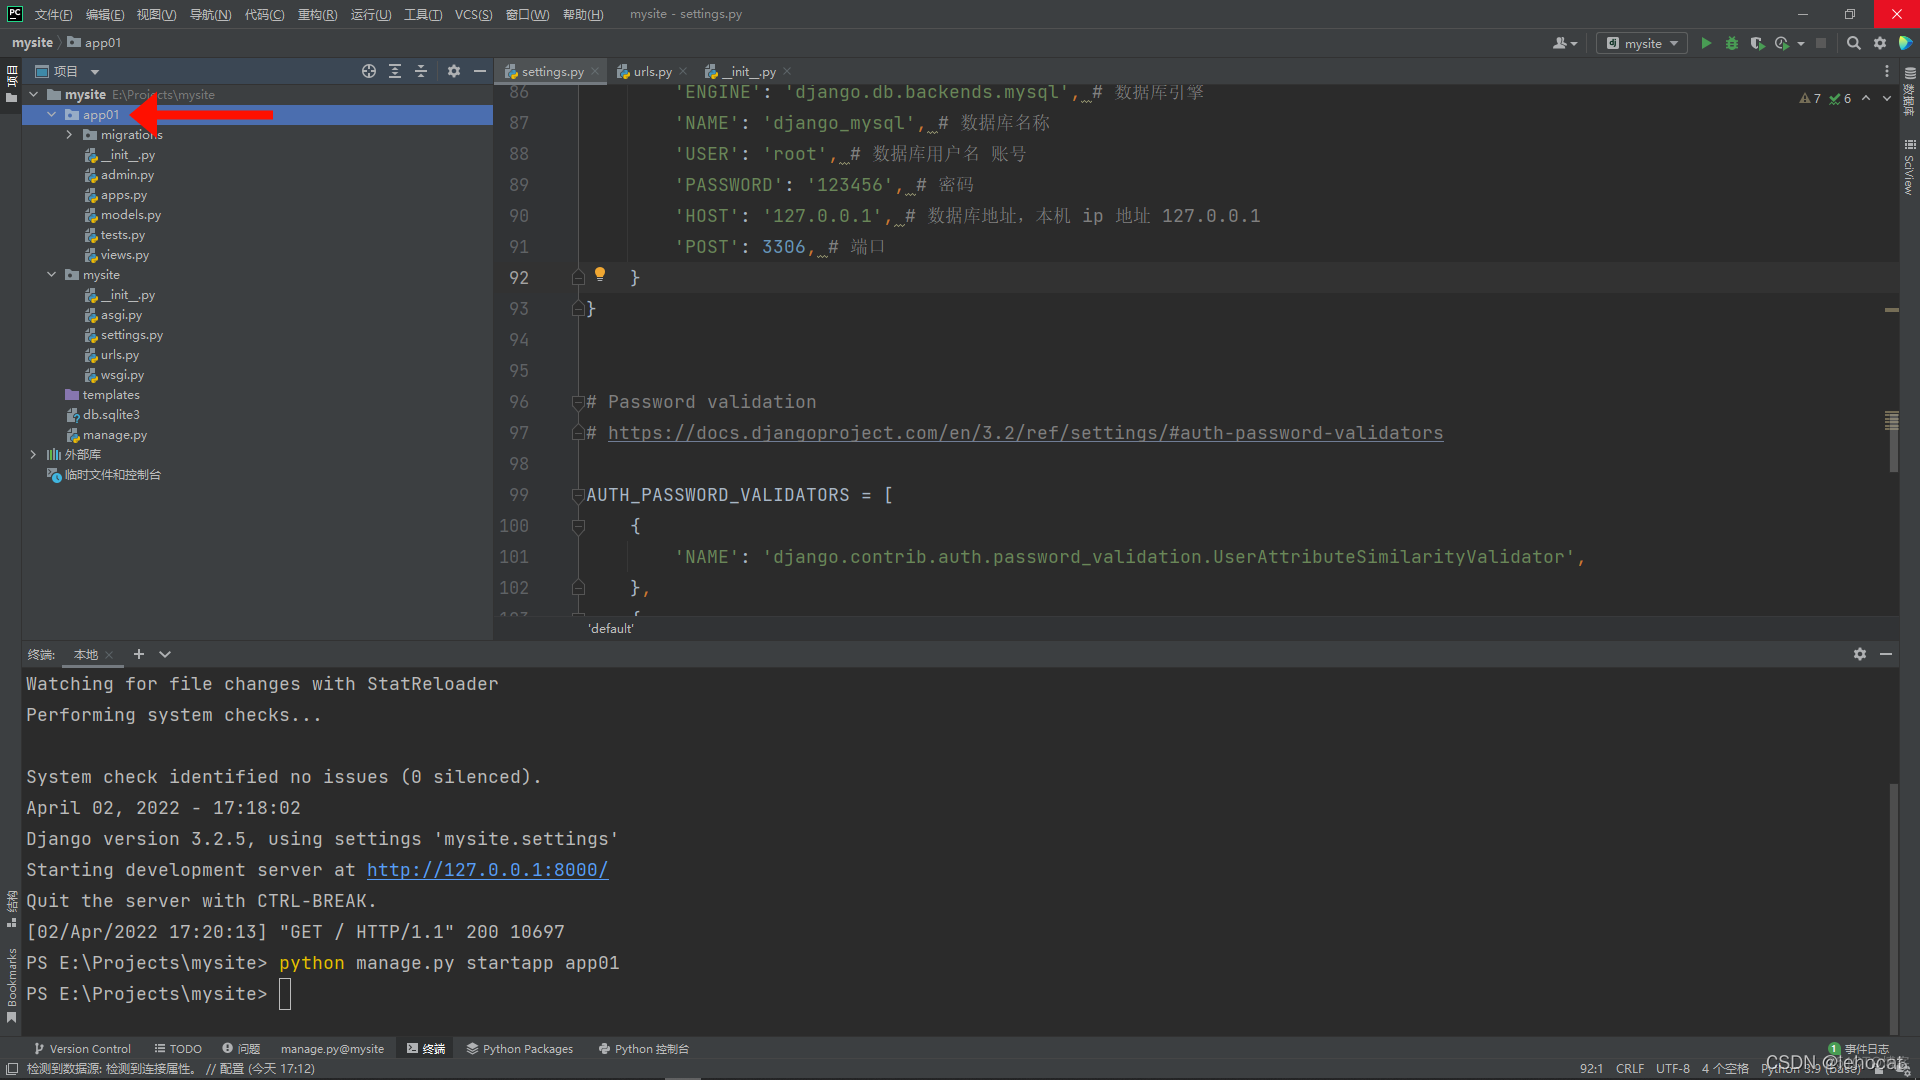Open the PyCharm application icon menu

click(15, 14)
